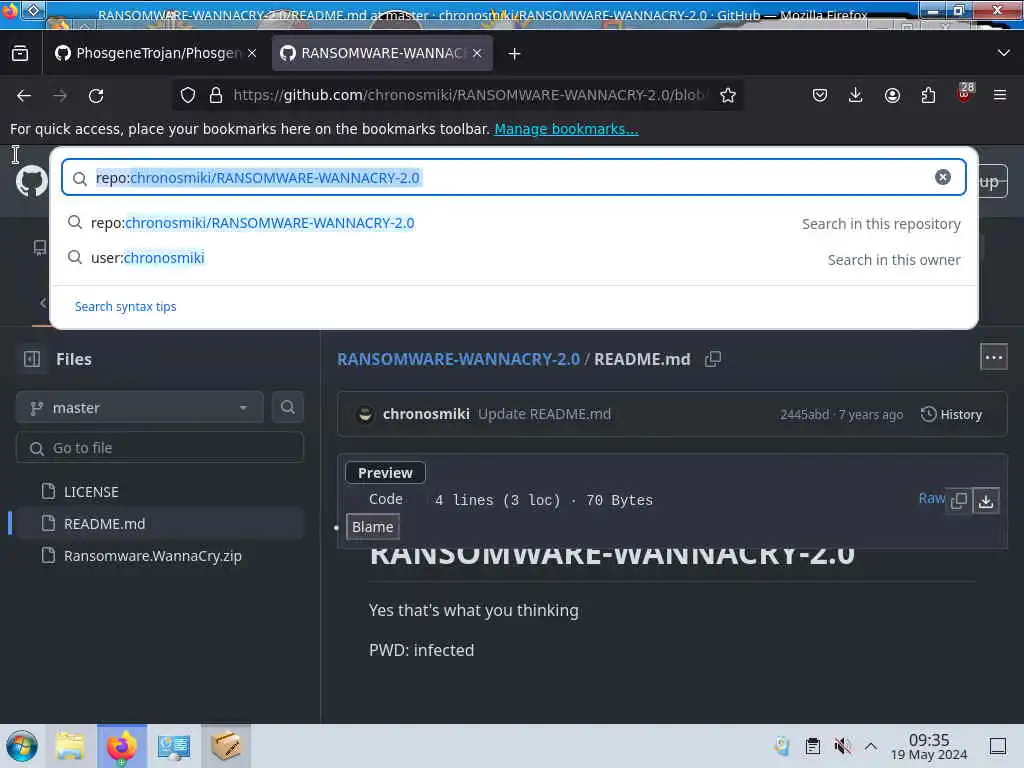Open the Windows Start menu
Image resolution: width=1024 pixels, height=768 pixels.
point(22,746)
